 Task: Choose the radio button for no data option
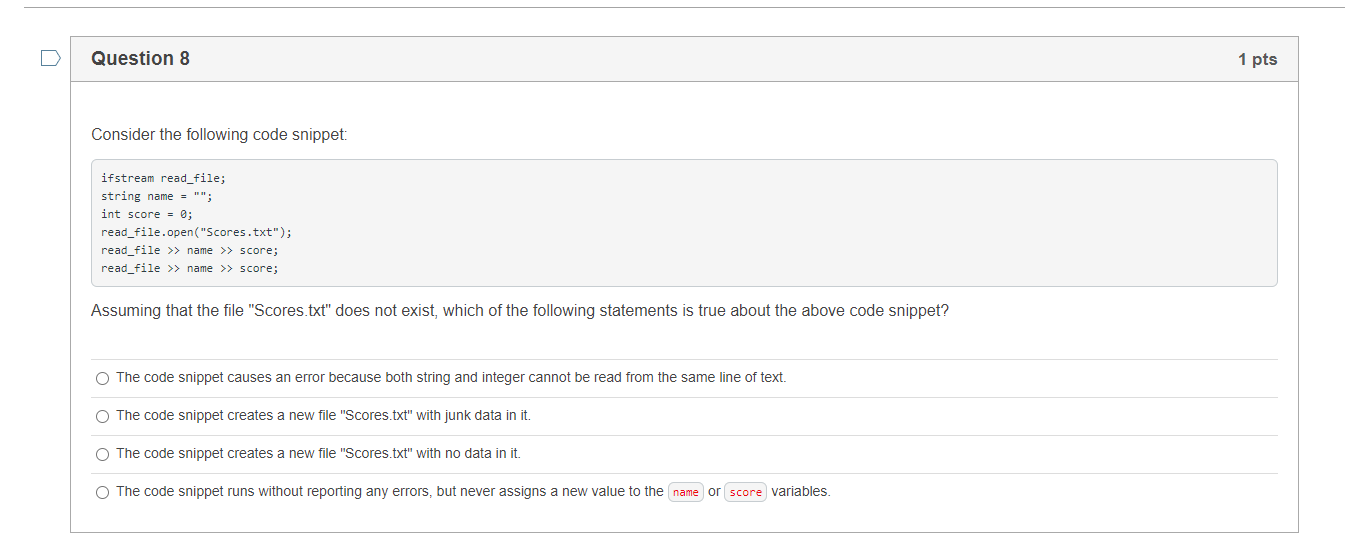102,454
